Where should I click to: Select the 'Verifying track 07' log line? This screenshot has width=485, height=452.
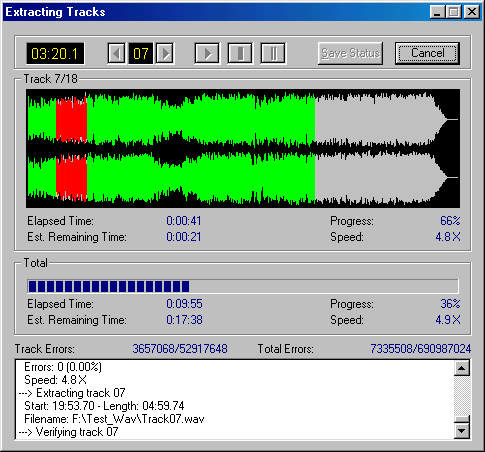pyautogui.click(x=68, y=432)
